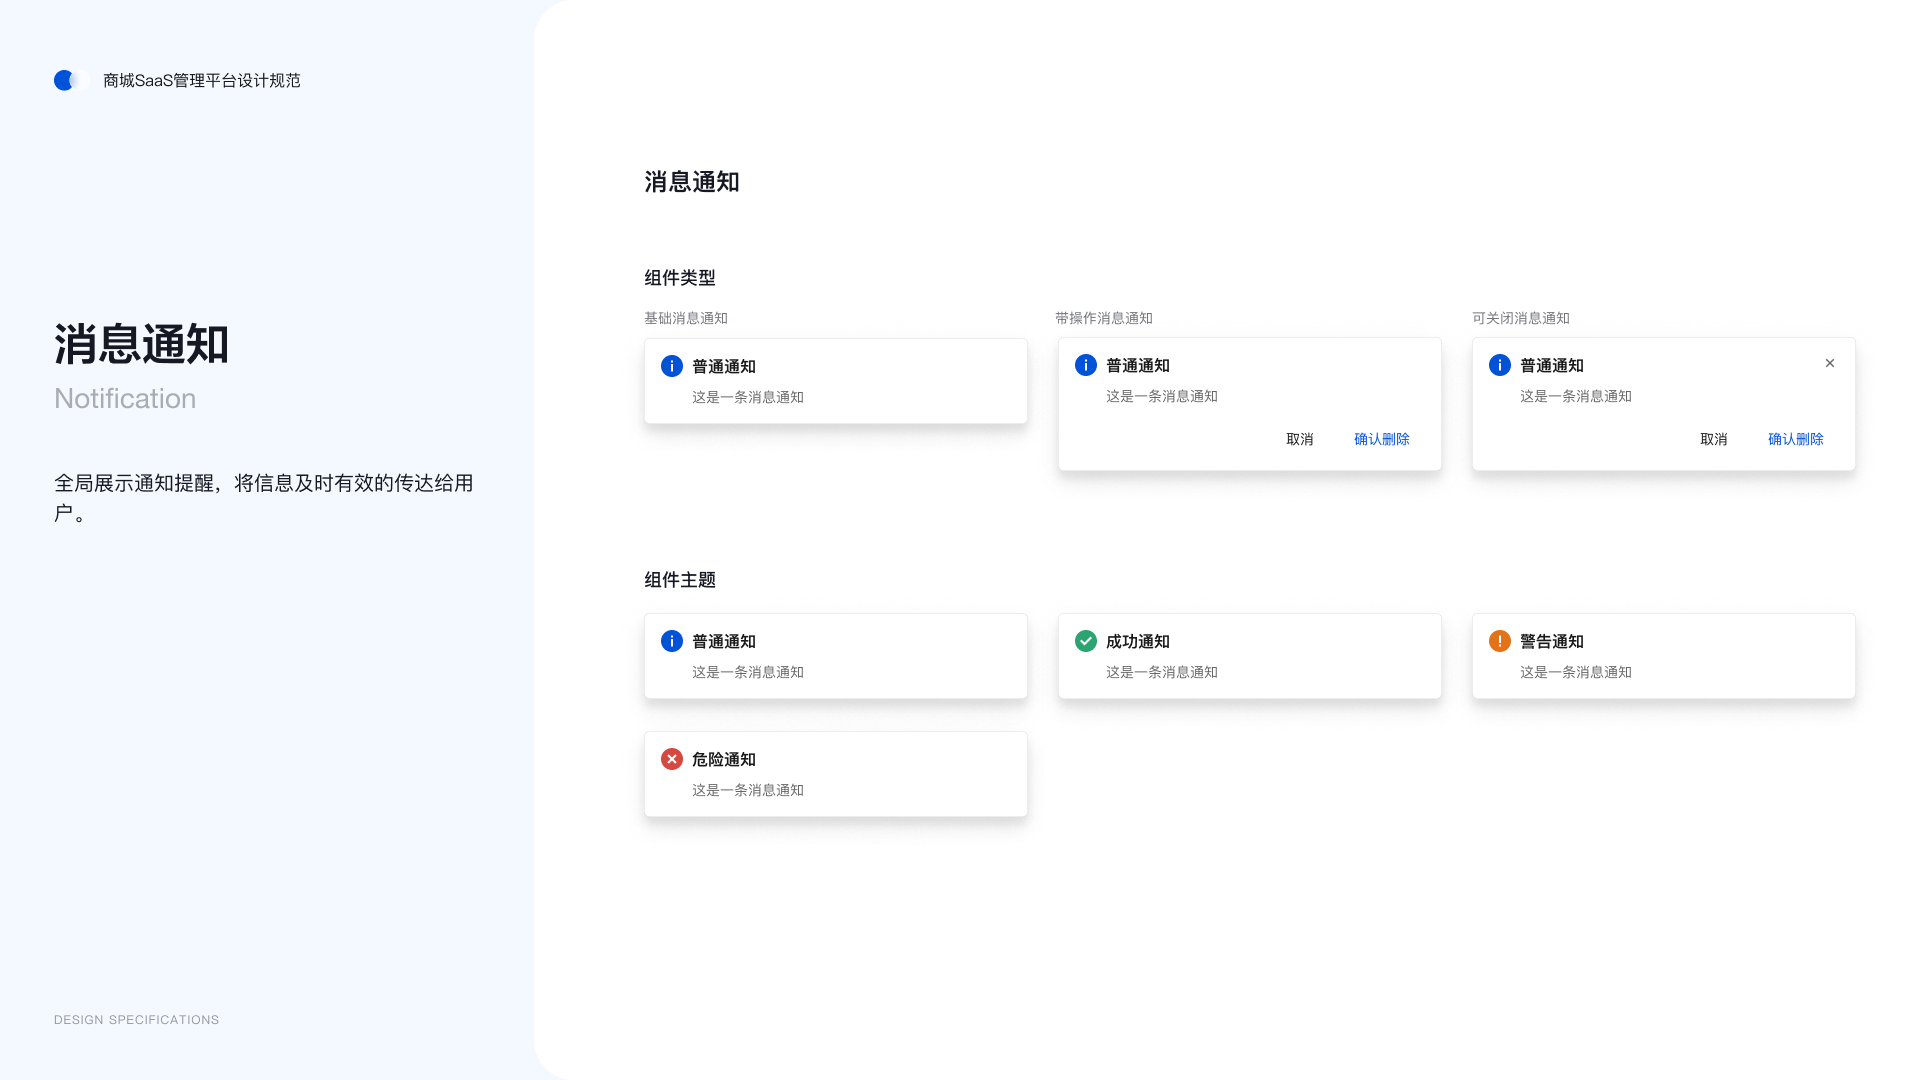This screenshot has height=1080, width=1920.
Task: Click the 成功通知 notification card
Action: [x=1249, y=656]
